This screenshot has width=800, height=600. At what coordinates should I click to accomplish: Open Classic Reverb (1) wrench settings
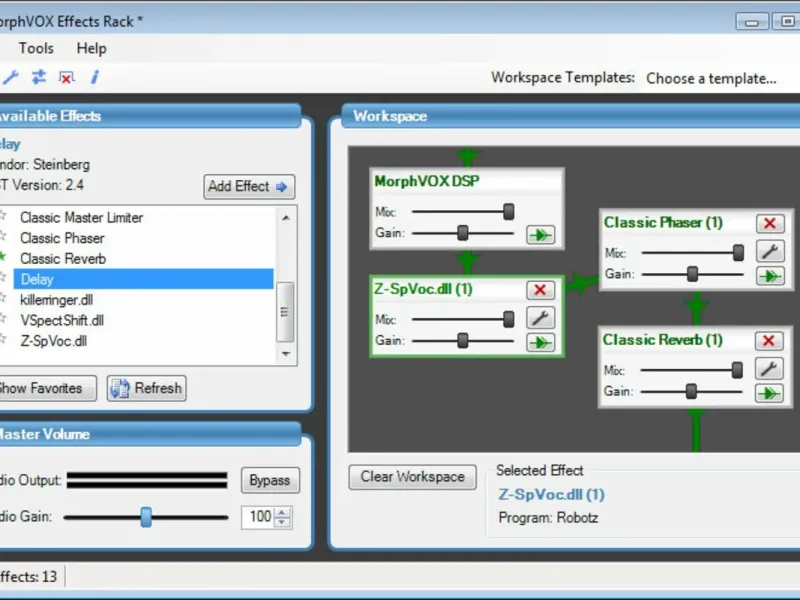(769, 369)
